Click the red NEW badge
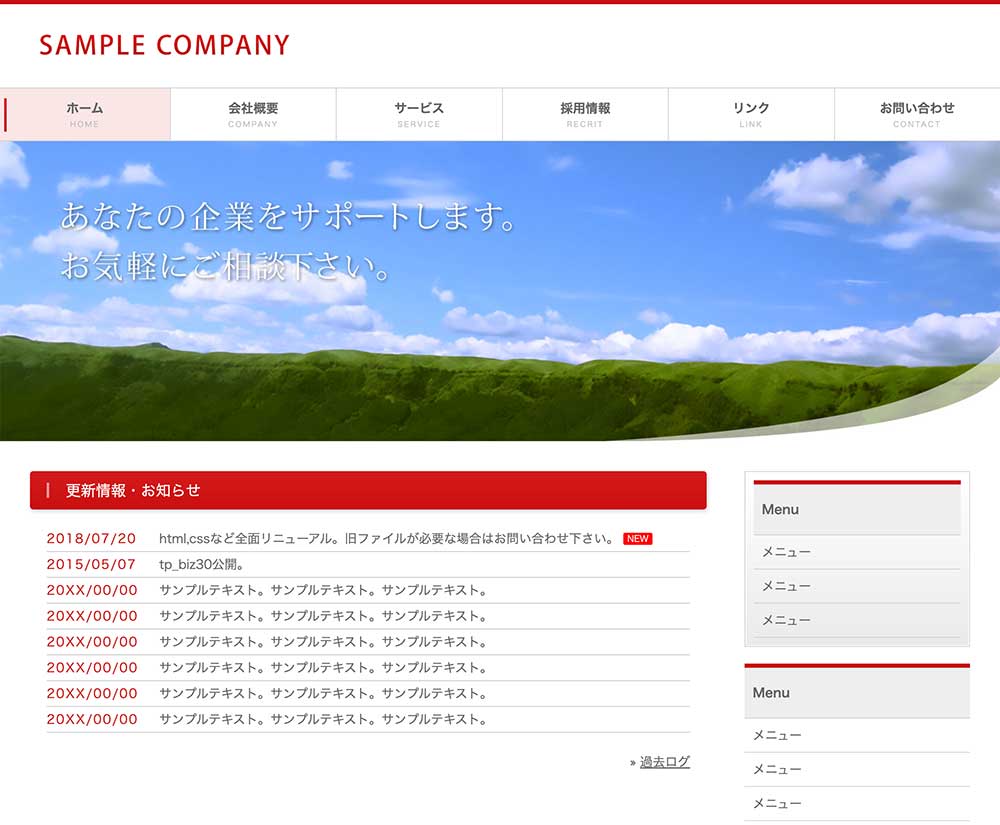This screenshot has width=1000, height=825. coord(637,539)
